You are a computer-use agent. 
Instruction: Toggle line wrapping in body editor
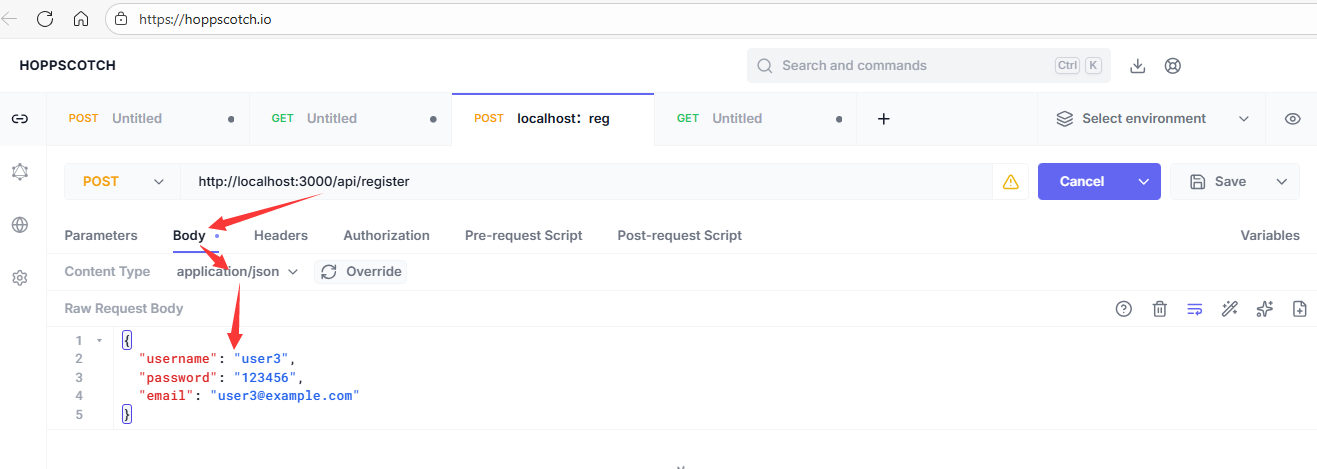[x=1194, y=309]
